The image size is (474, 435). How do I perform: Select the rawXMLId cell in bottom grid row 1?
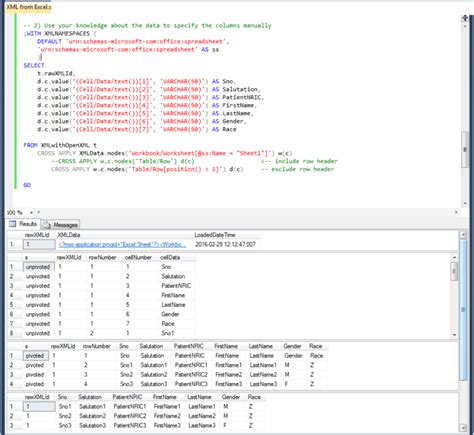[39, 407]
